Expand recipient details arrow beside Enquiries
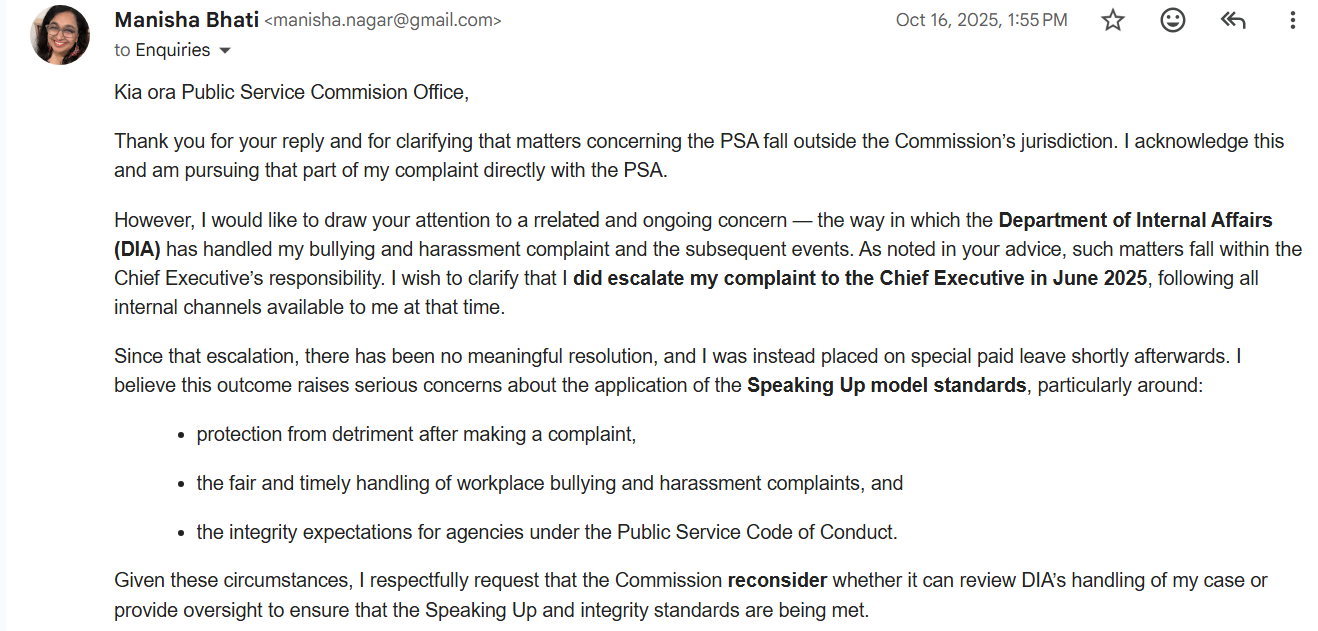 [224, 50]
